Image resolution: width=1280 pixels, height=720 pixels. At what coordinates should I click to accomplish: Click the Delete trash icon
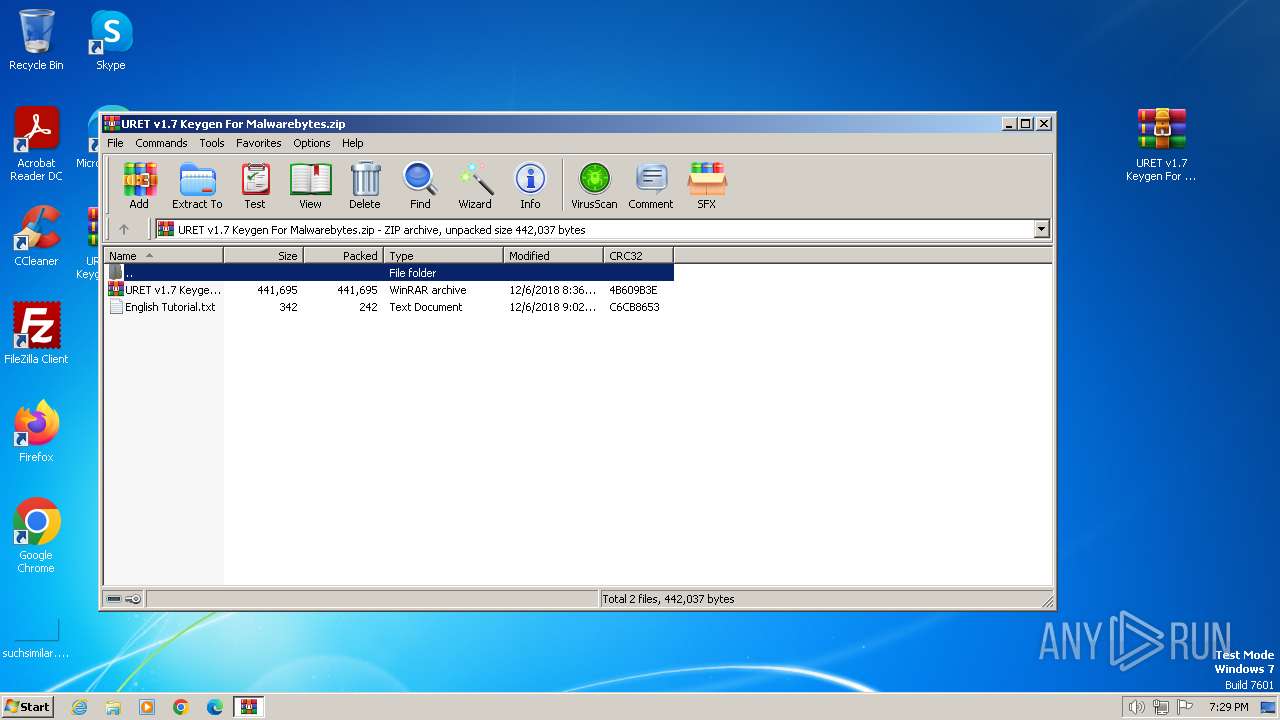pyautogui.click(x=365, y=186)
